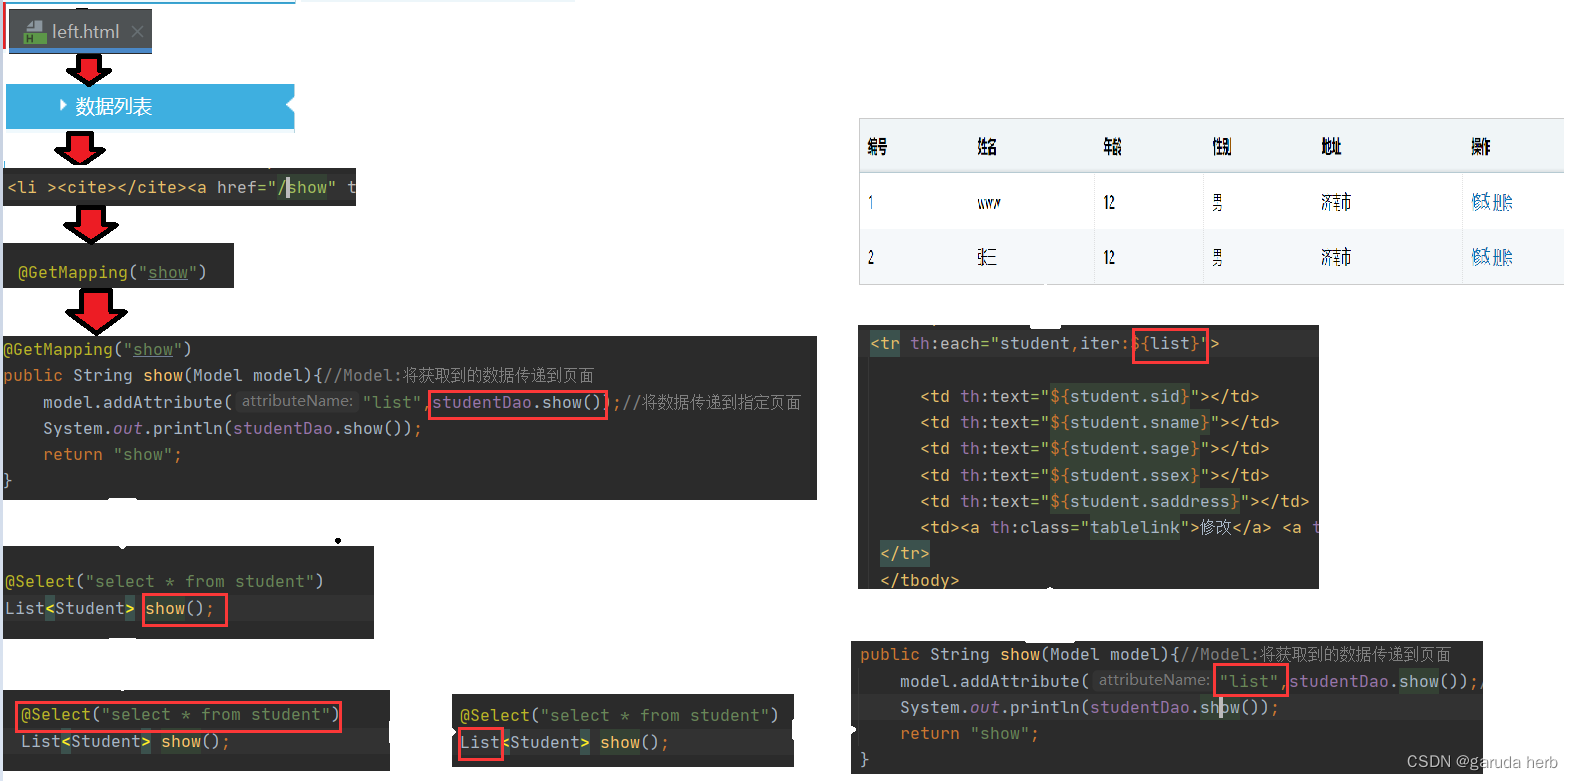This screenshot has width=1573, height=781.
Task: Click the ${student.sname} table cell line
Action: click(1100, 422)
